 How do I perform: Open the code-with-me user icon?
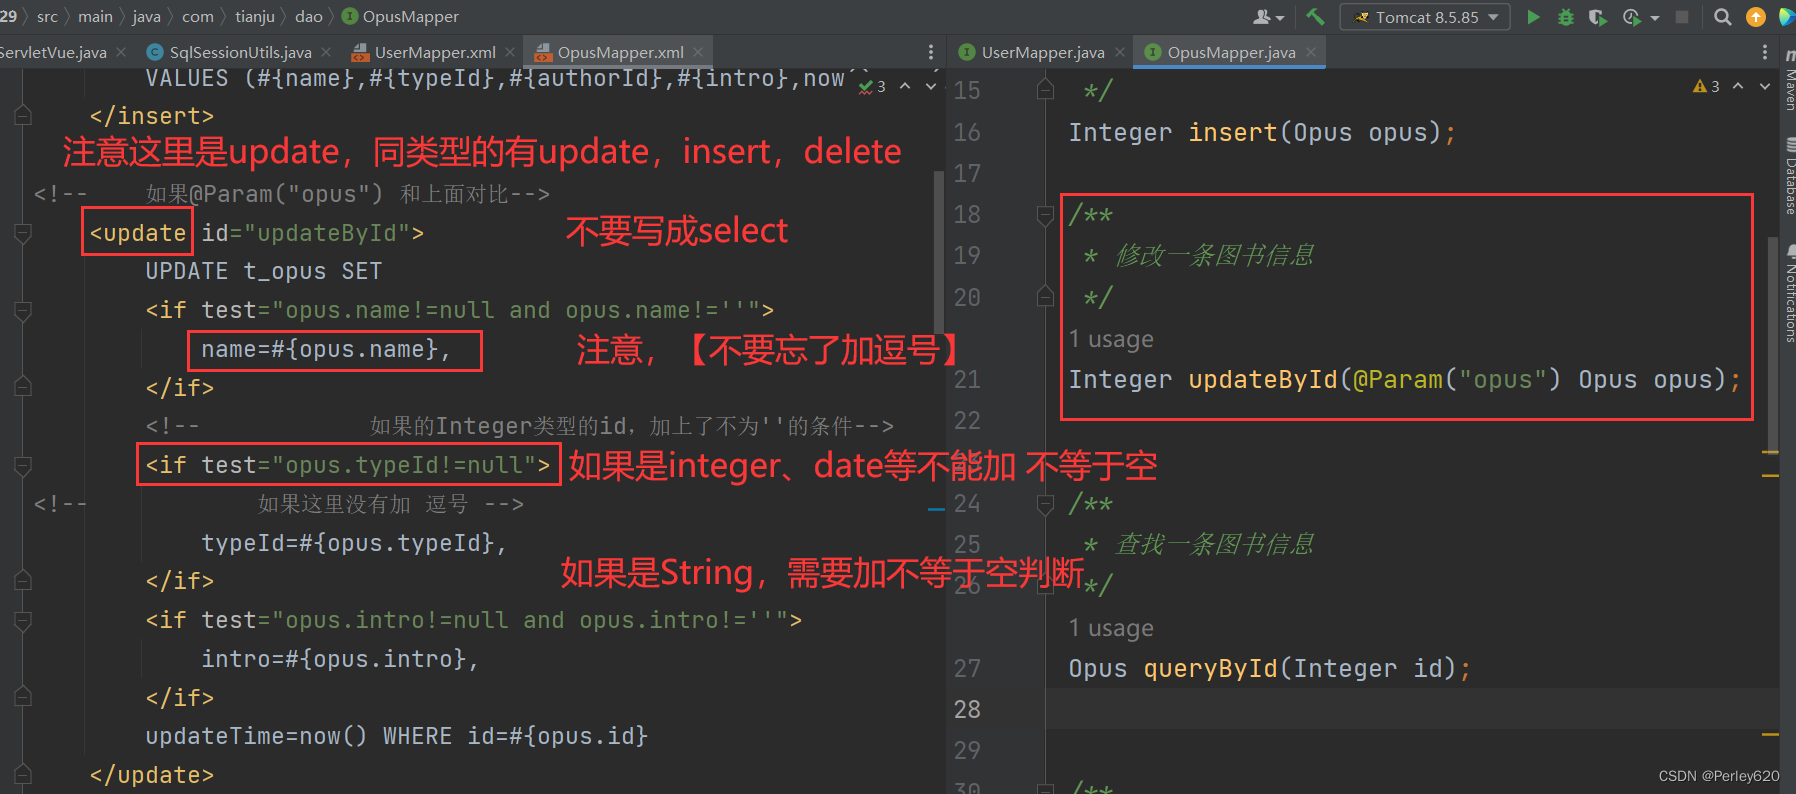coord(1268,17)
